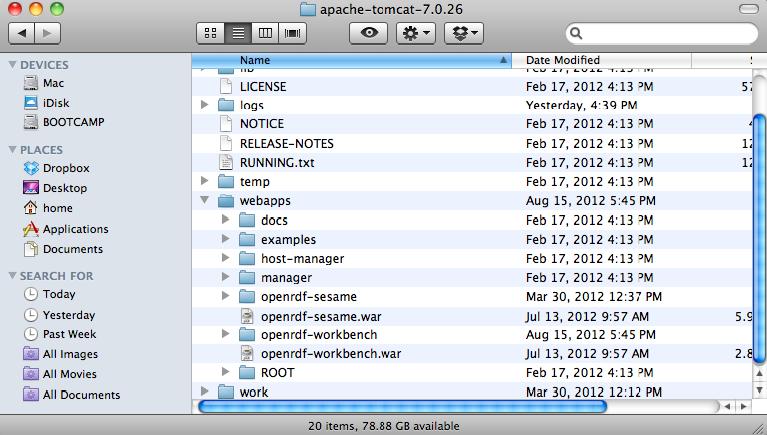This screenshot has width=767, height=435.
Task: Switch to Cover Flow view
Action: pyautogui.click(x=293, y=33)
